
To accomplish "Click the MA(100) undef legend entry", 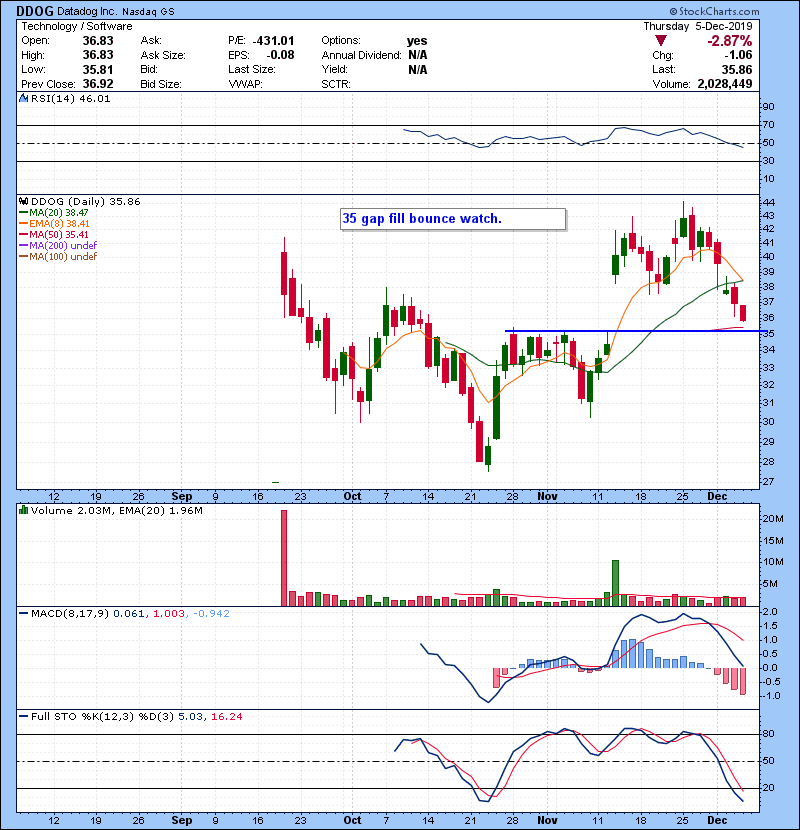I will coord(58,256).
